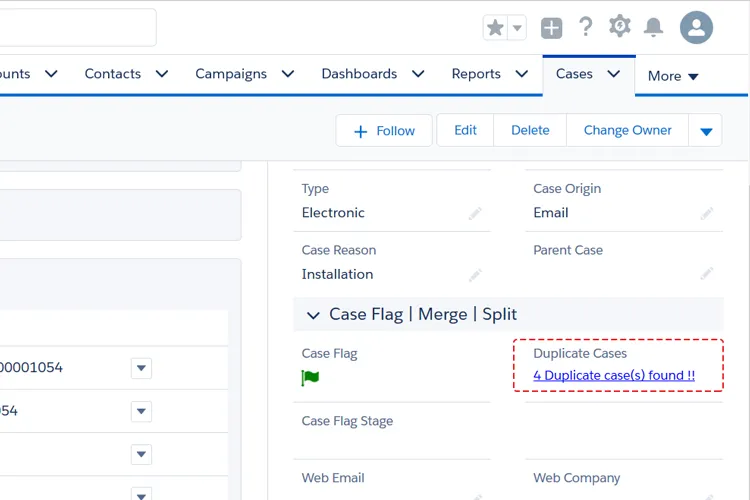Open the global actions plus icon
The width and height of the screenshot is (750, 500).
tap(552, 28)
